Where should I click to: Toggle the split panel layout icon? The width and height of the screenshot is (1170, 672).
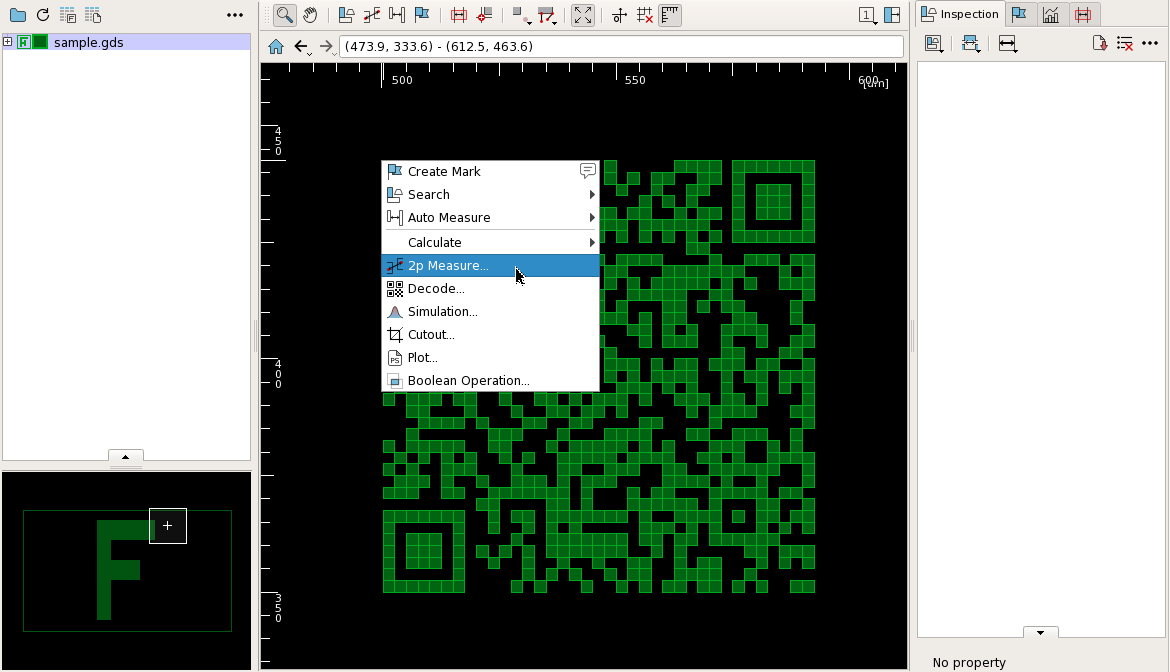892,15
